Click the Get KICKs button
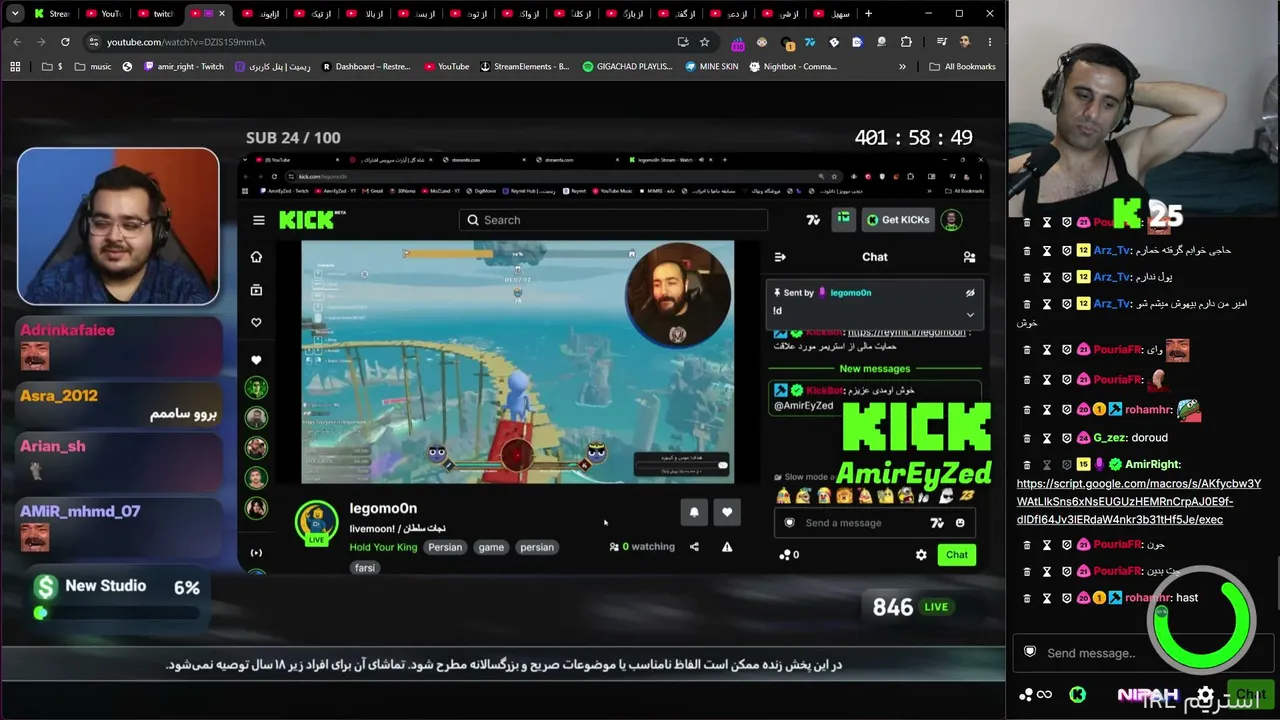 tap(898, 220)
